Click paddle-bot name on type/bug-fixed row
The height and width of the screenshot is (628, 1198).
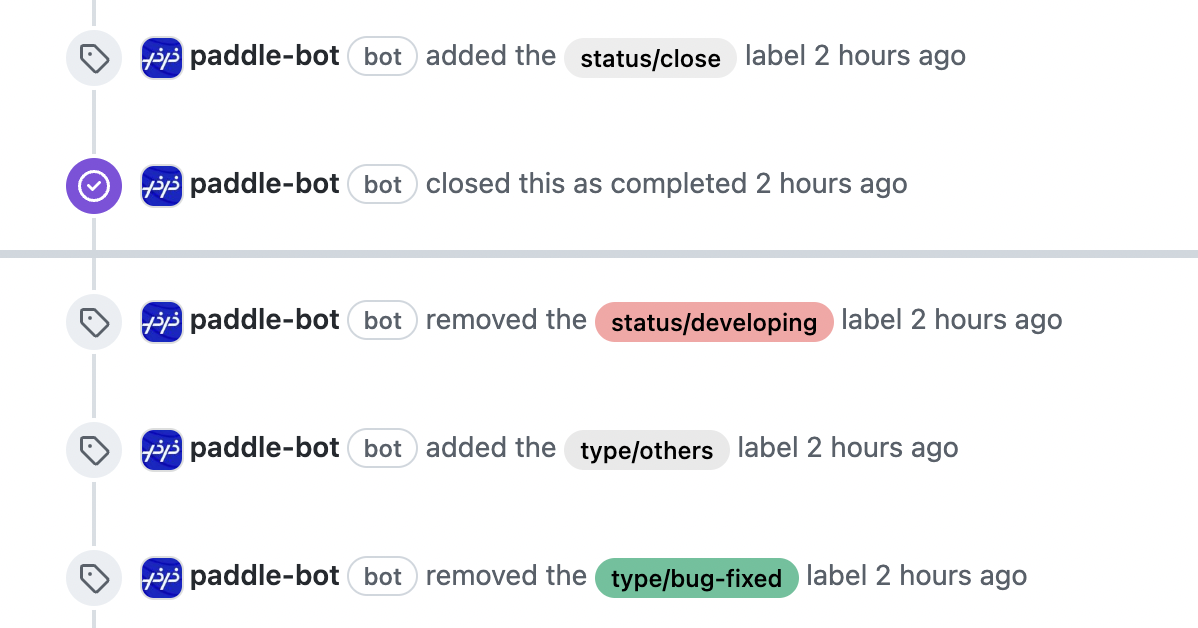coord(264,576)
